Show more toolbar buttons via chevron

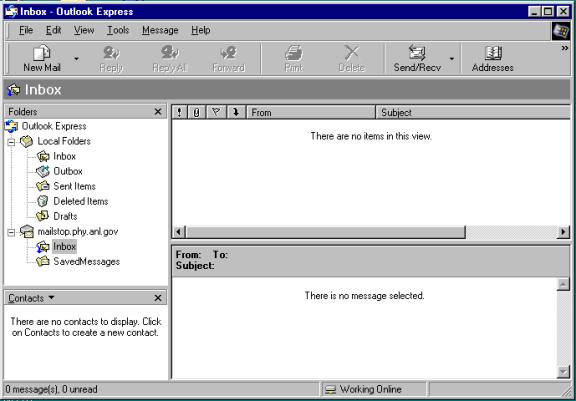point(565,48)
